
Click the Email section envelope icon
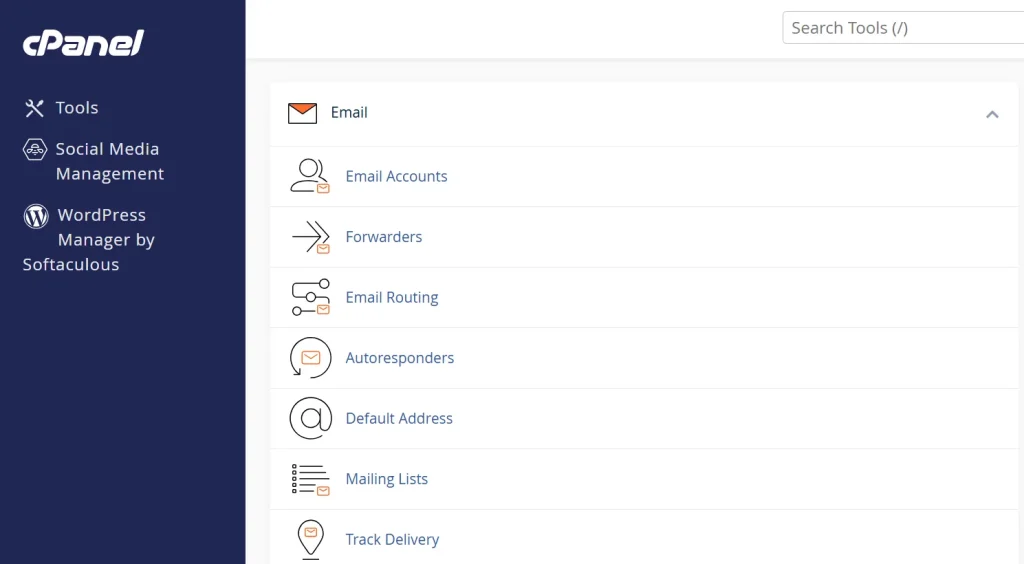302,113
